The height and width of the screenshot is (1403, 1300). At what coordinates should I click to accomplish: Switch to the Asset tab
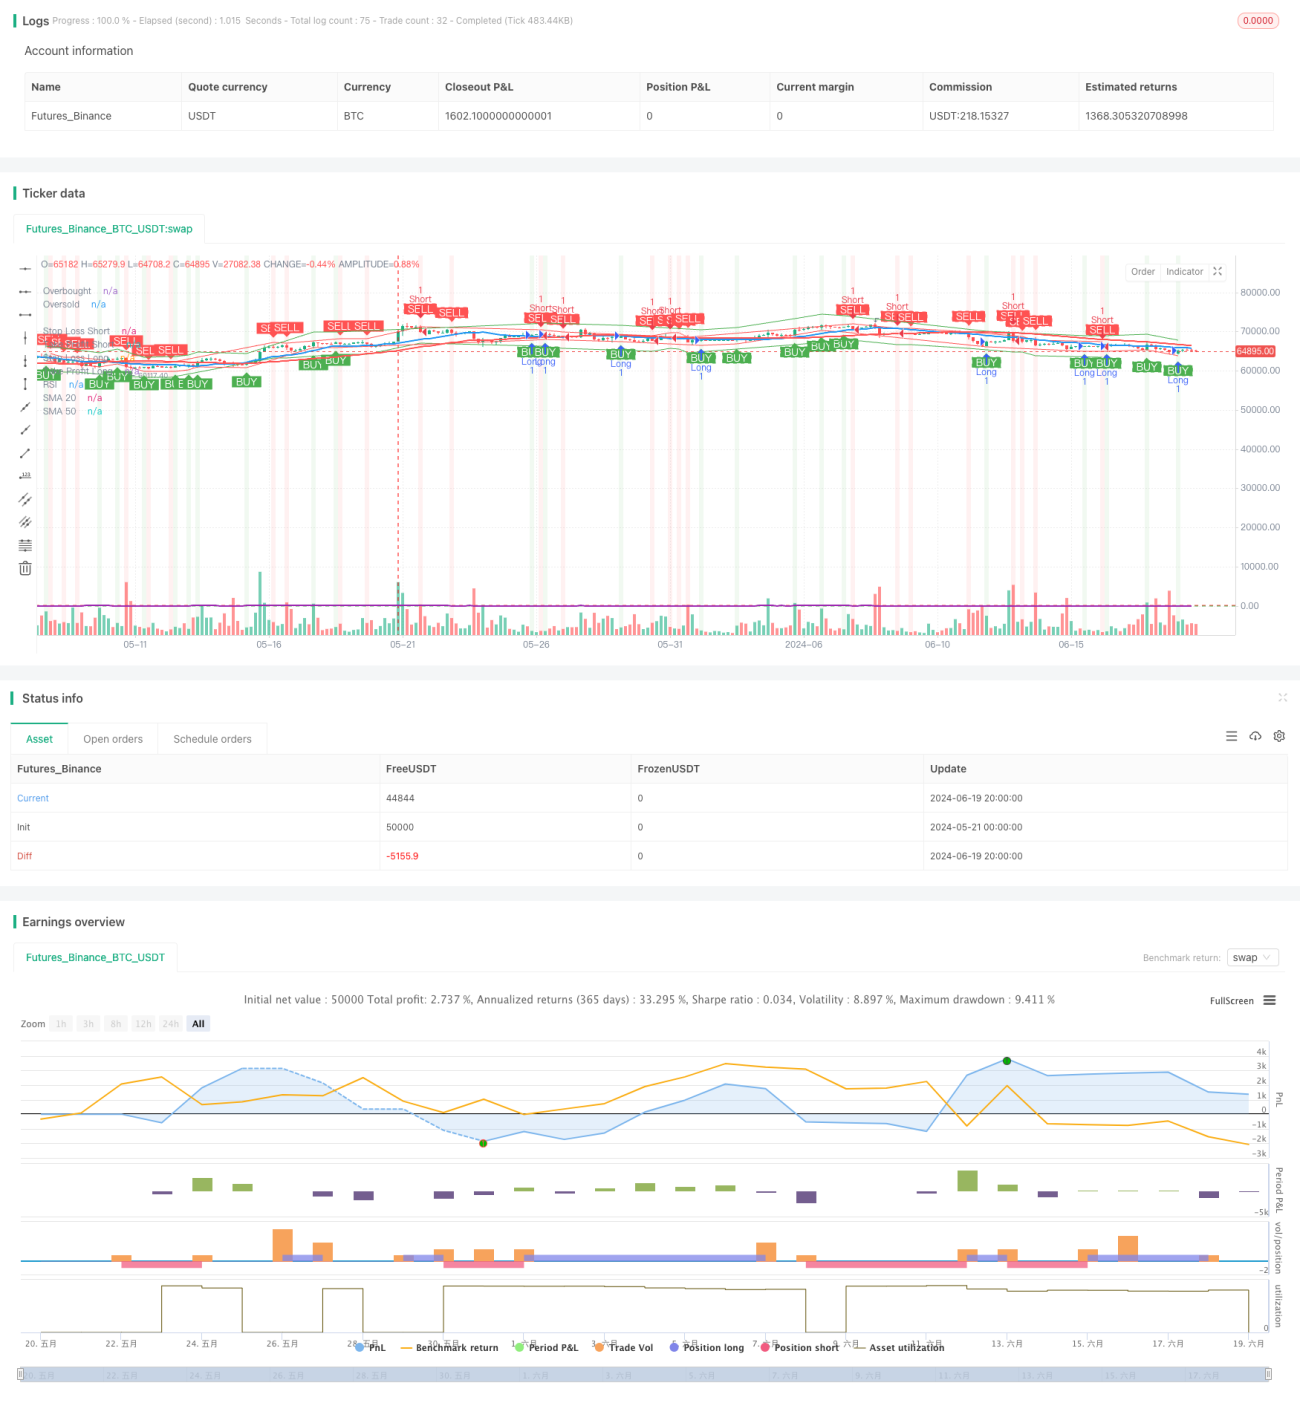[x=39, y=739]
